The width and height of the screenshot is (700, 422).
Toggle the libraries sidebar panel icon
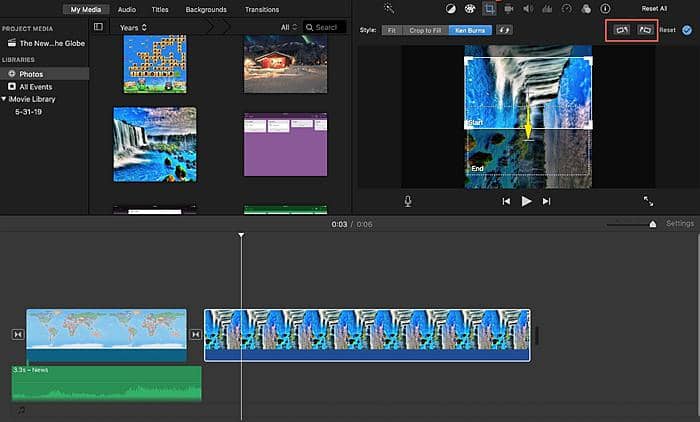(98, 27)
